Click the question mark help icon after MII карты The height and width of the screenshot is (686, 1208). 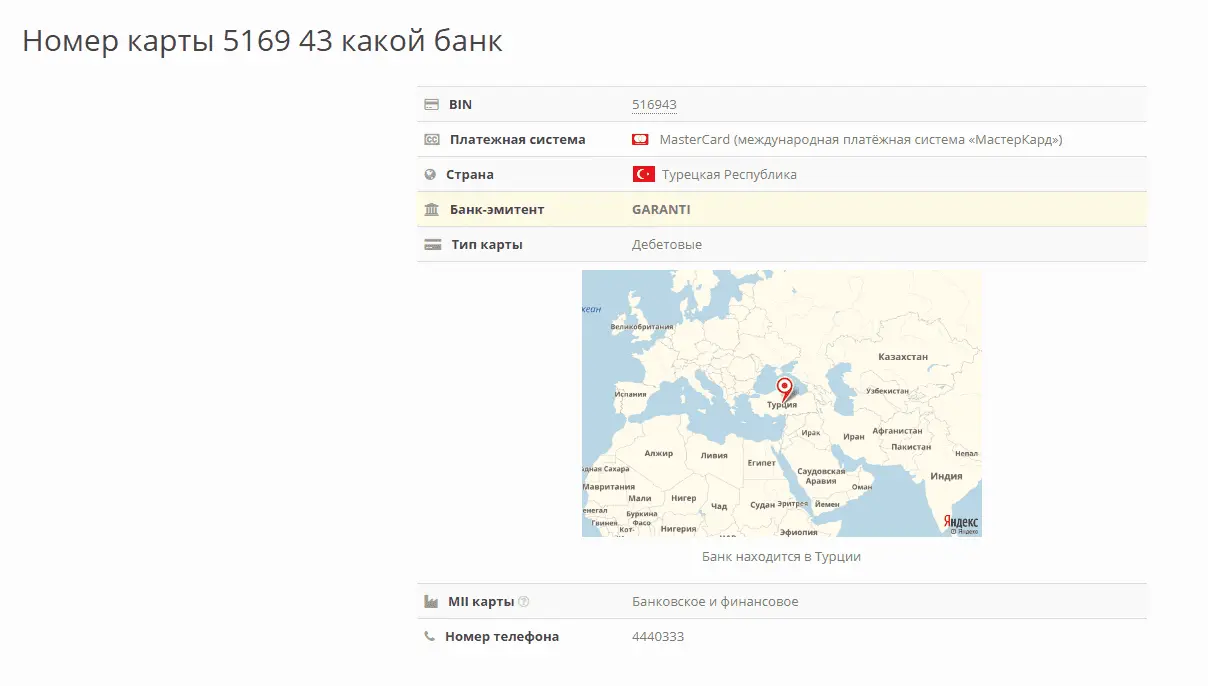tap(524, 602)
